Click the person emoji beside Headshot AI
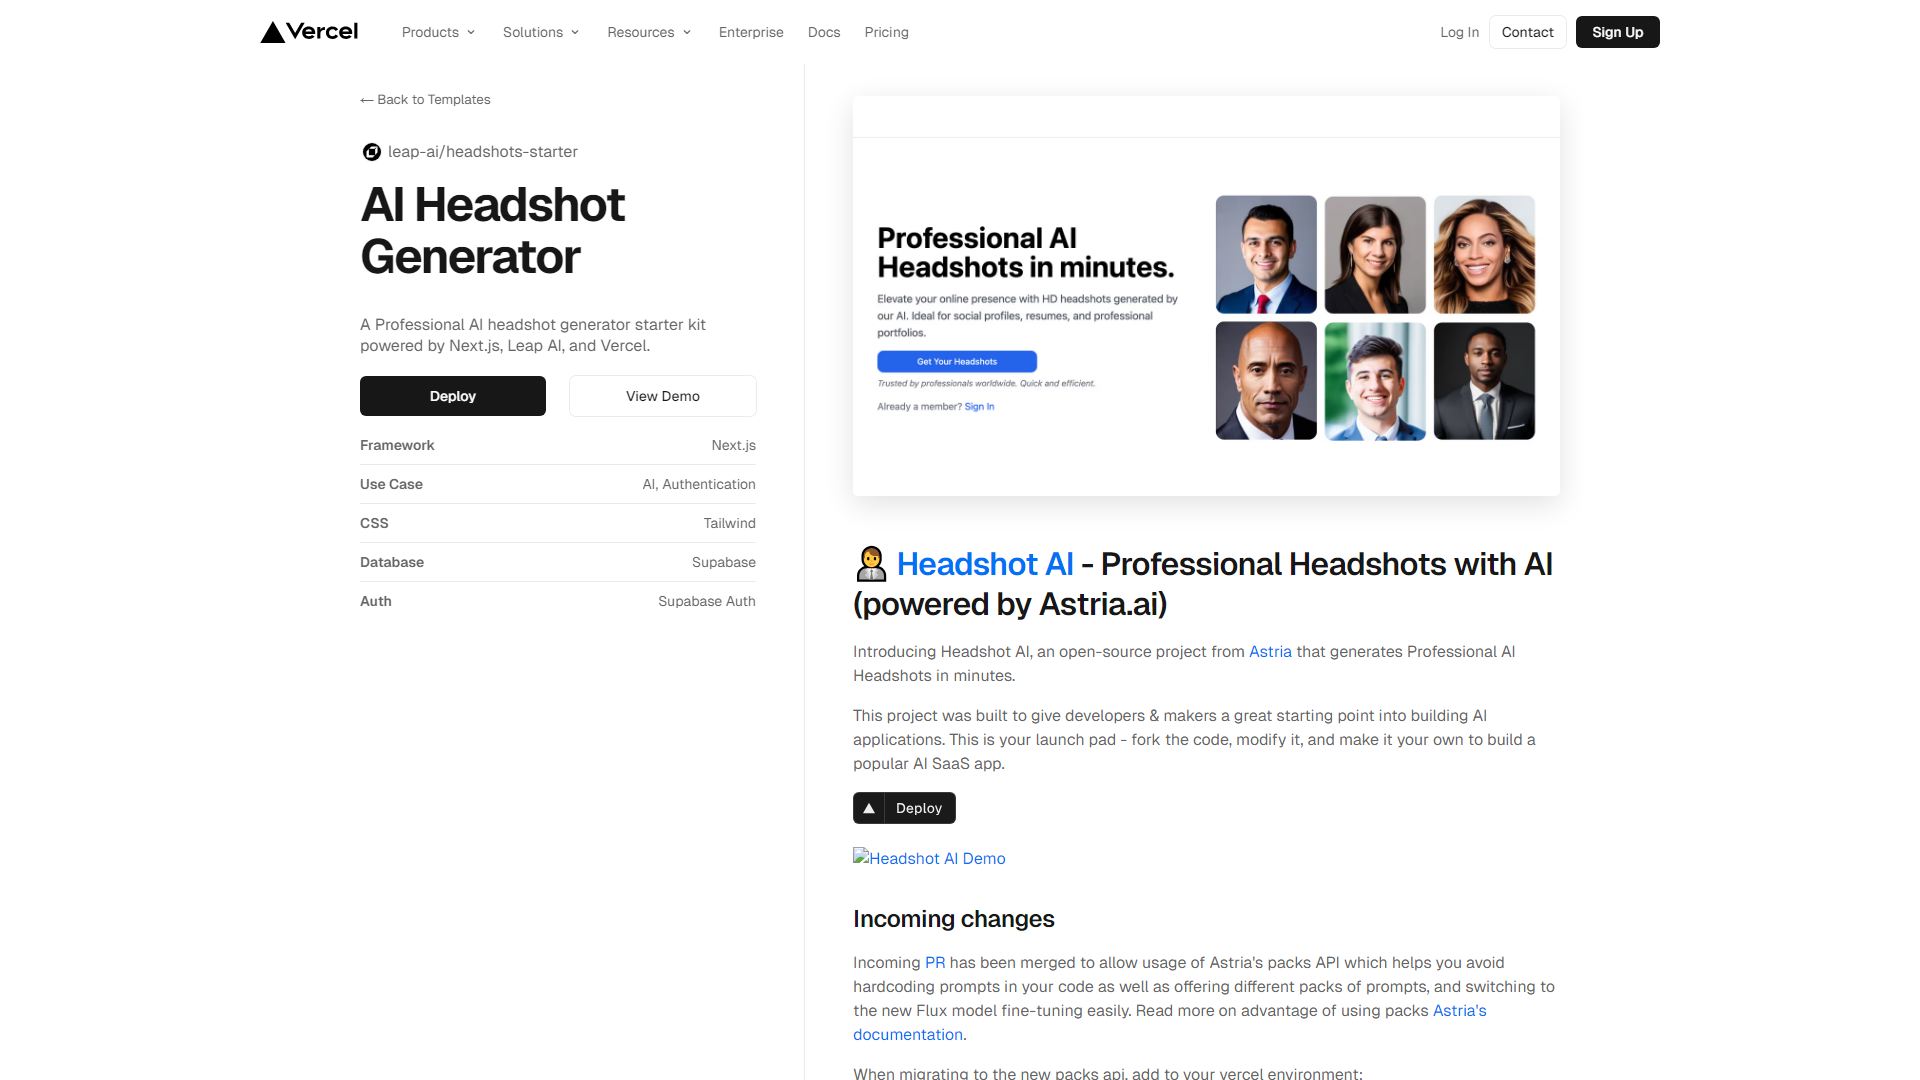This screenshot has height=1080, width=1920. [x=871, y=564]
